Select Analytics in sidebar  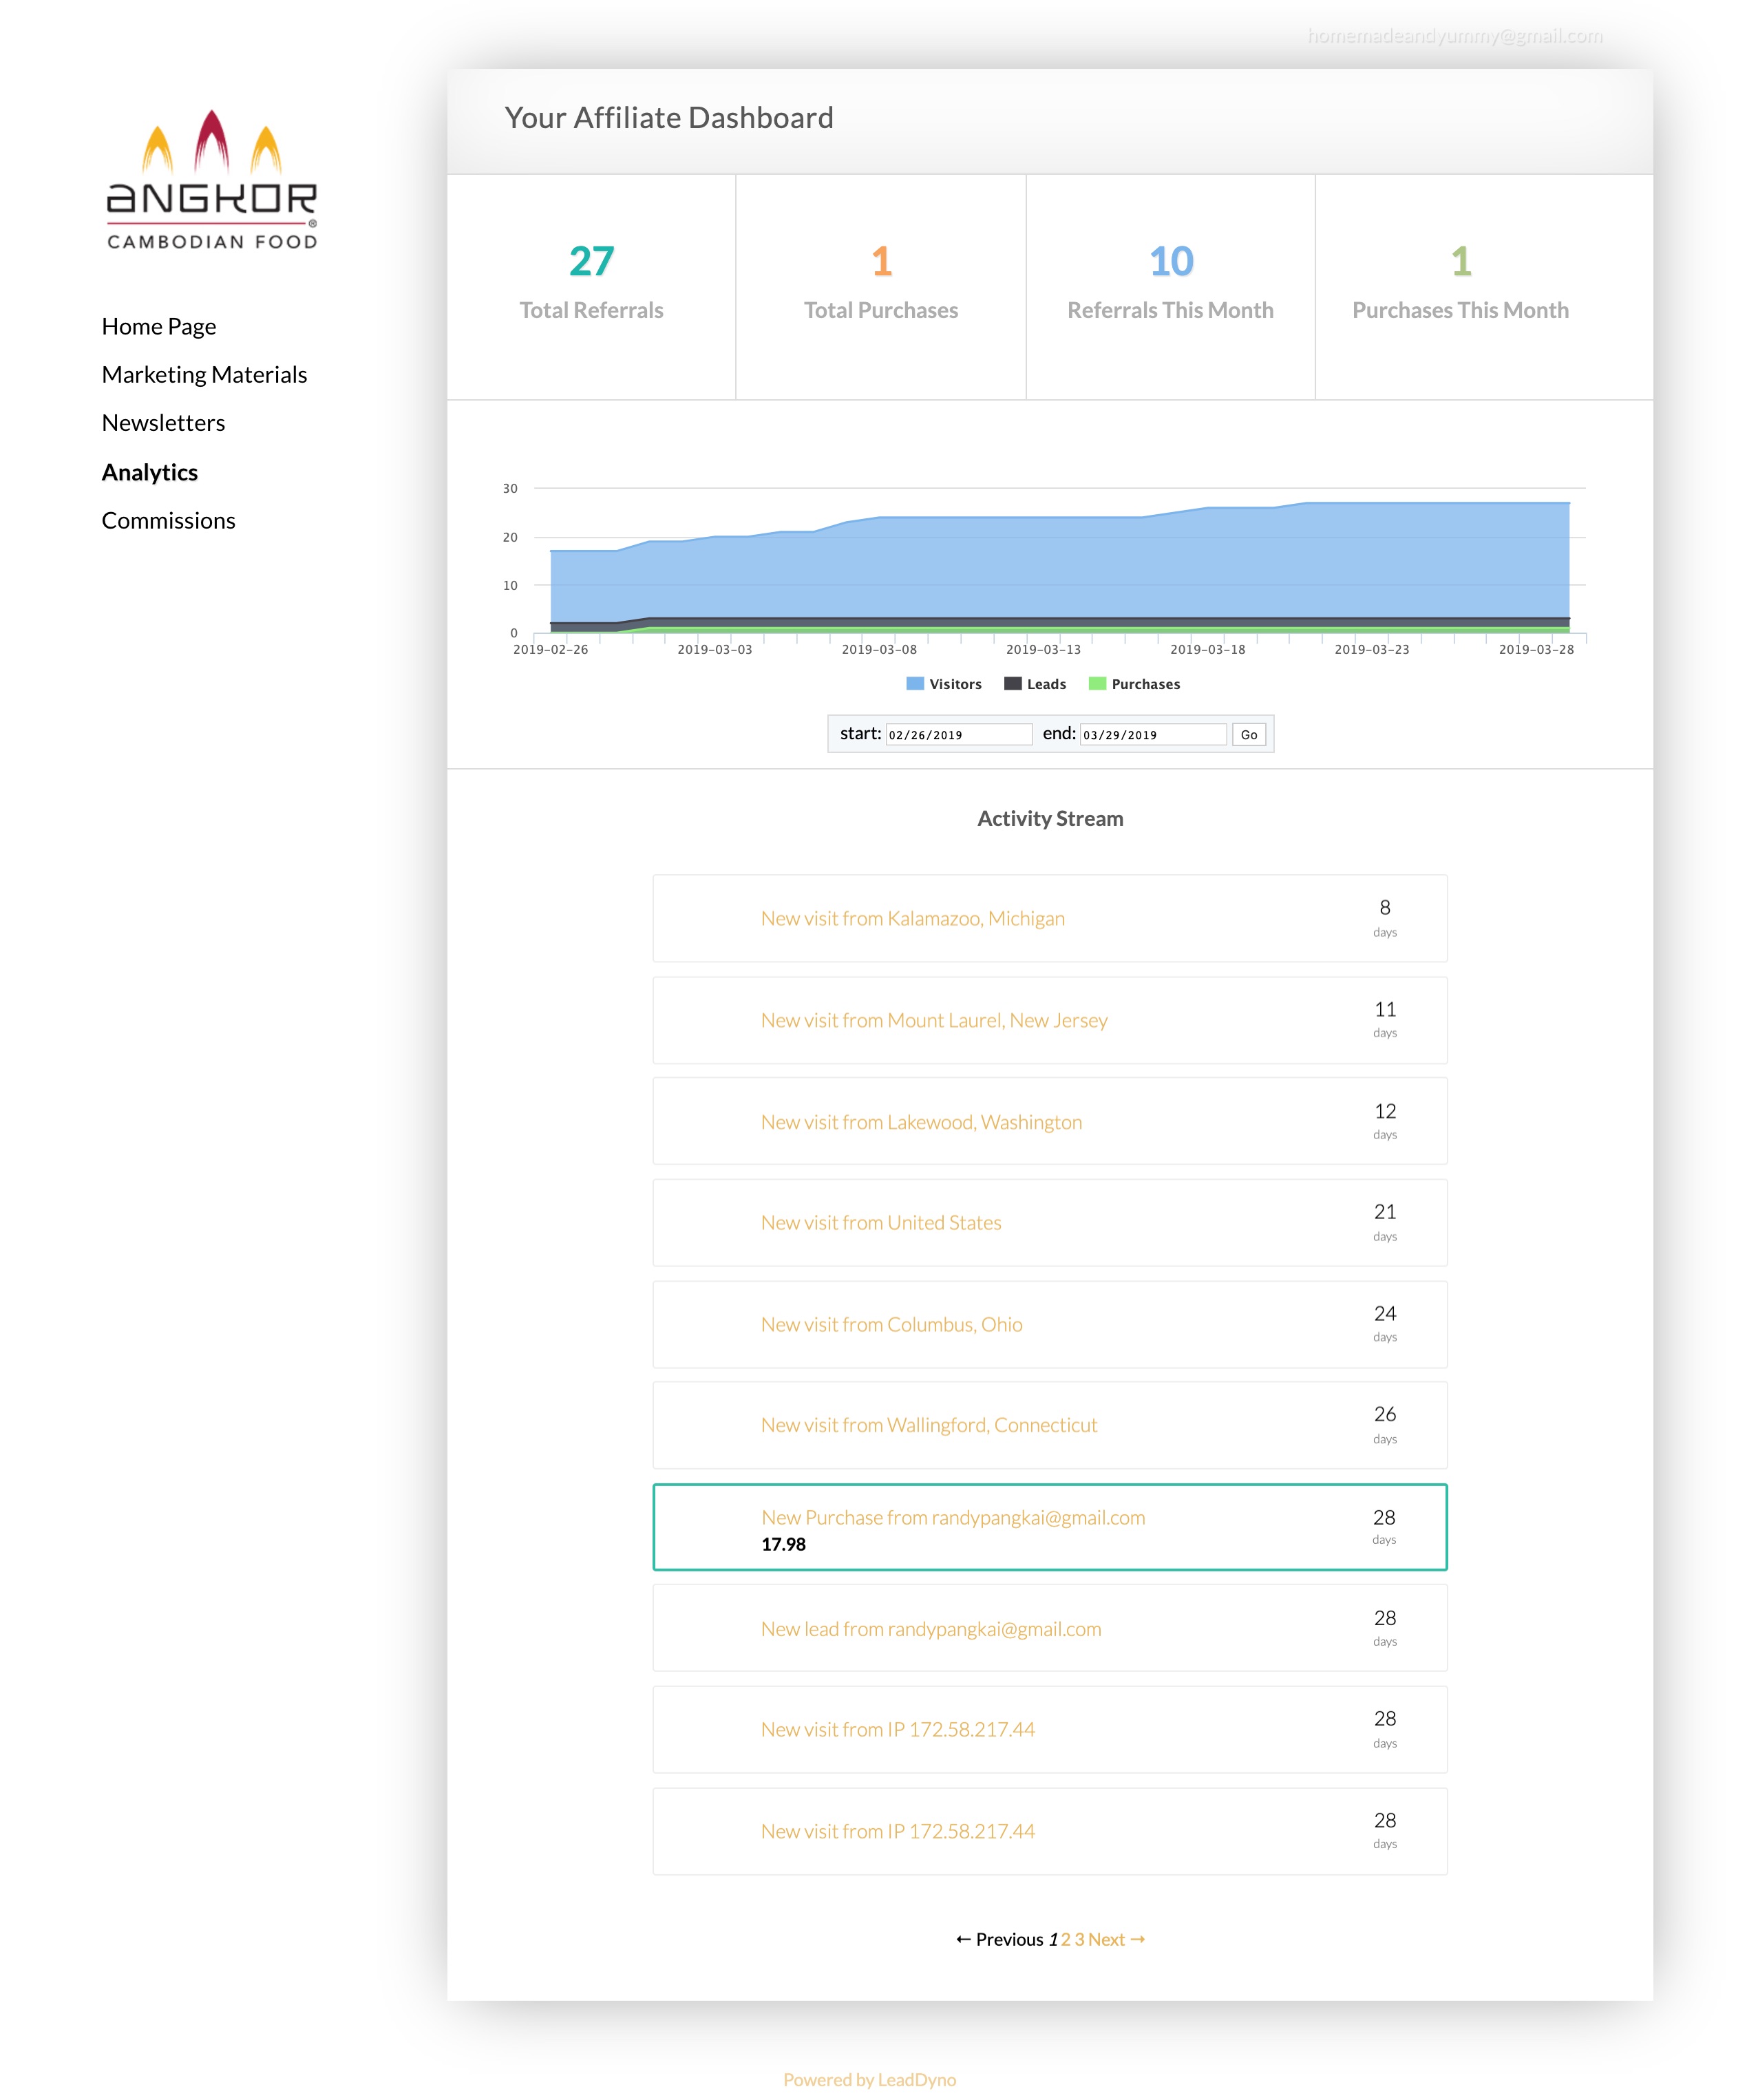[150, 472]
